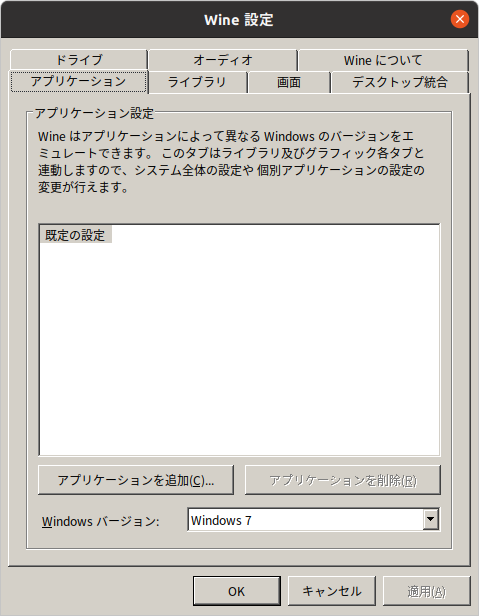Image resolution: width=479 pixels, height=616 pixels.
Task: Click アプリケーションを追加(C)... button
Action: click(x=136, y=480)
